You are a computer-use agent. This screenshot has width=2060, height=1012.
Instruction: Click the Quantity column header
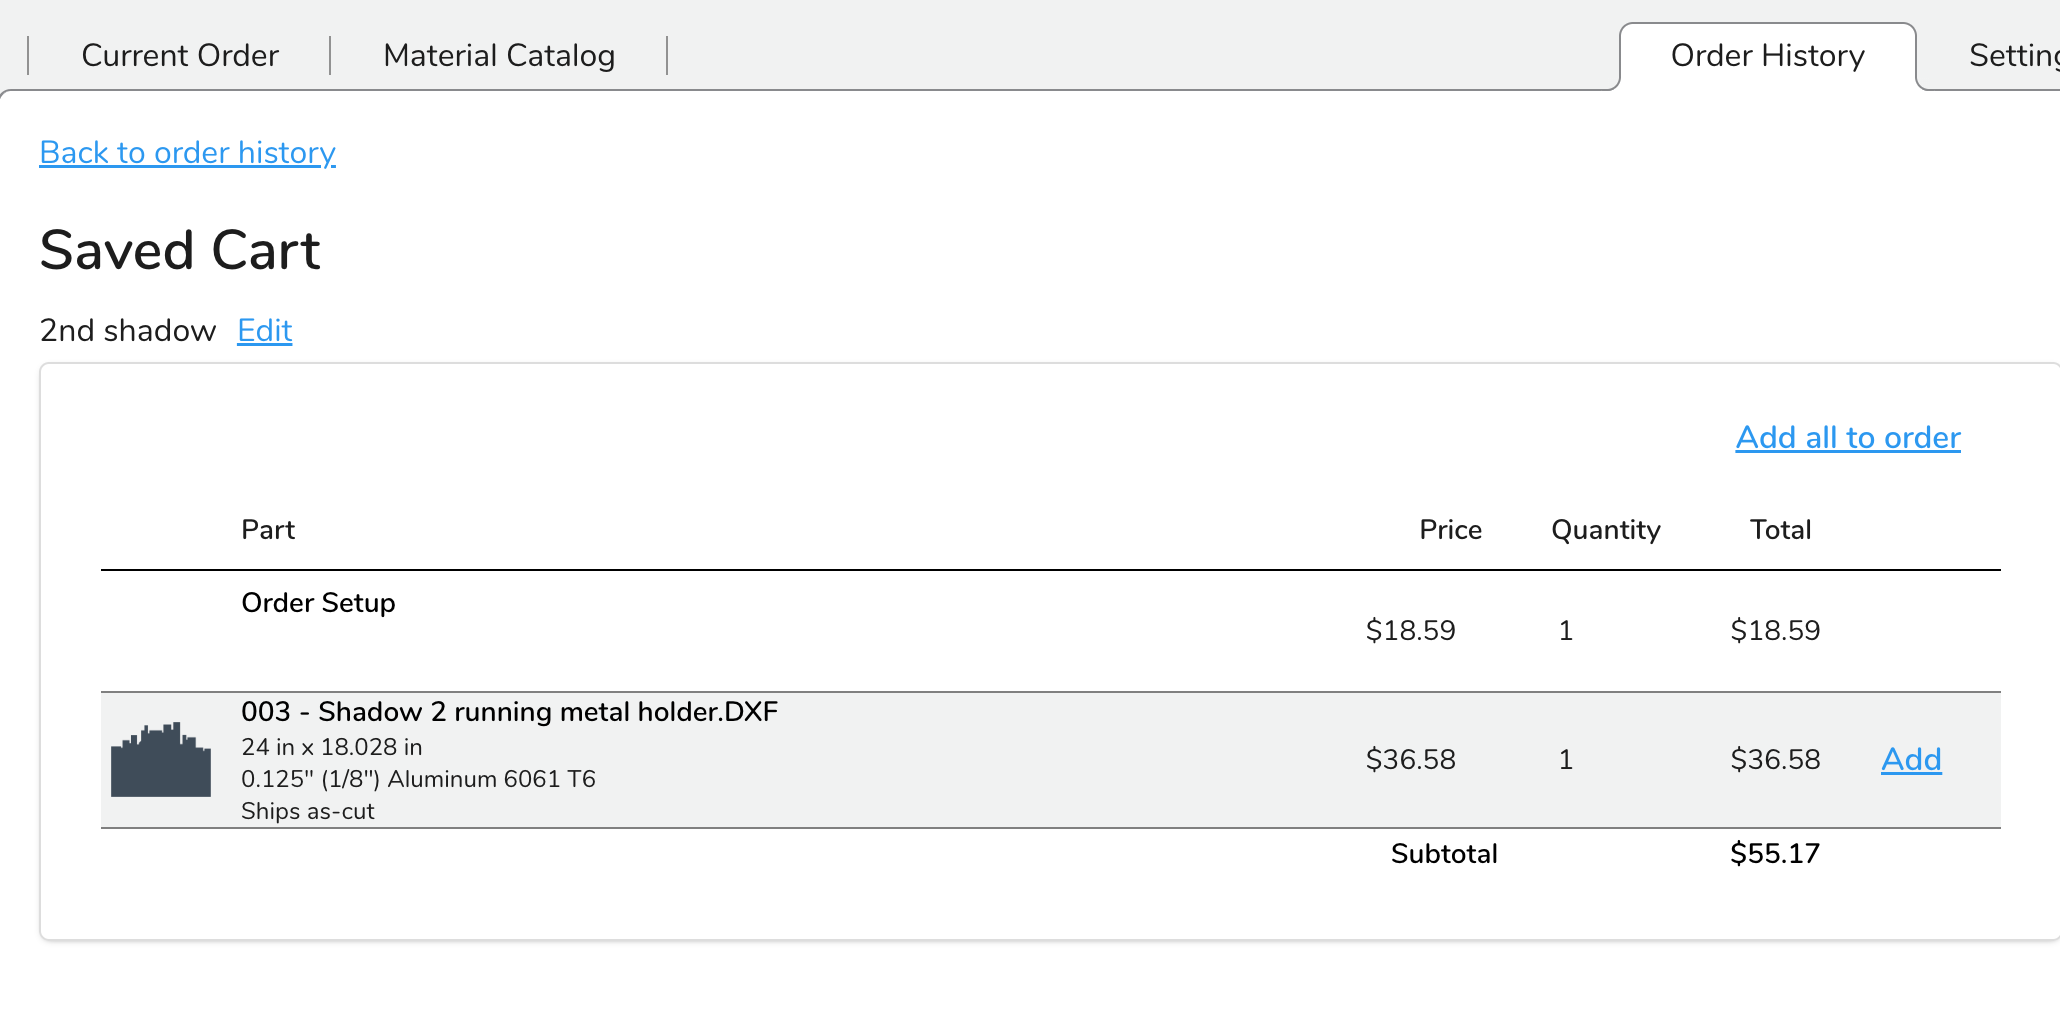[x=1605, y=530]
